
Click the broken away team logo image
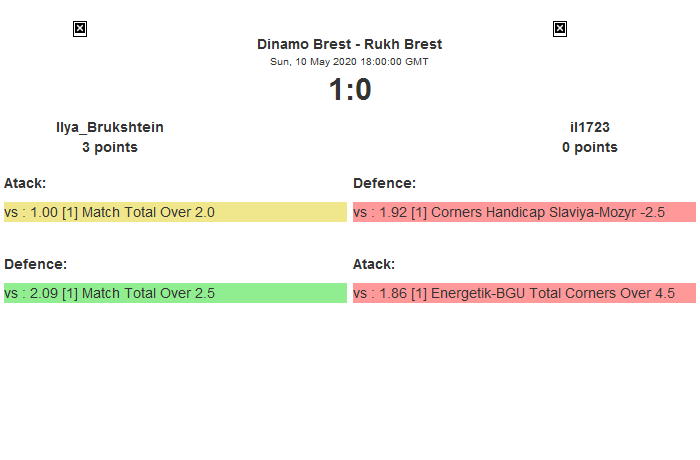click(560, 29)
